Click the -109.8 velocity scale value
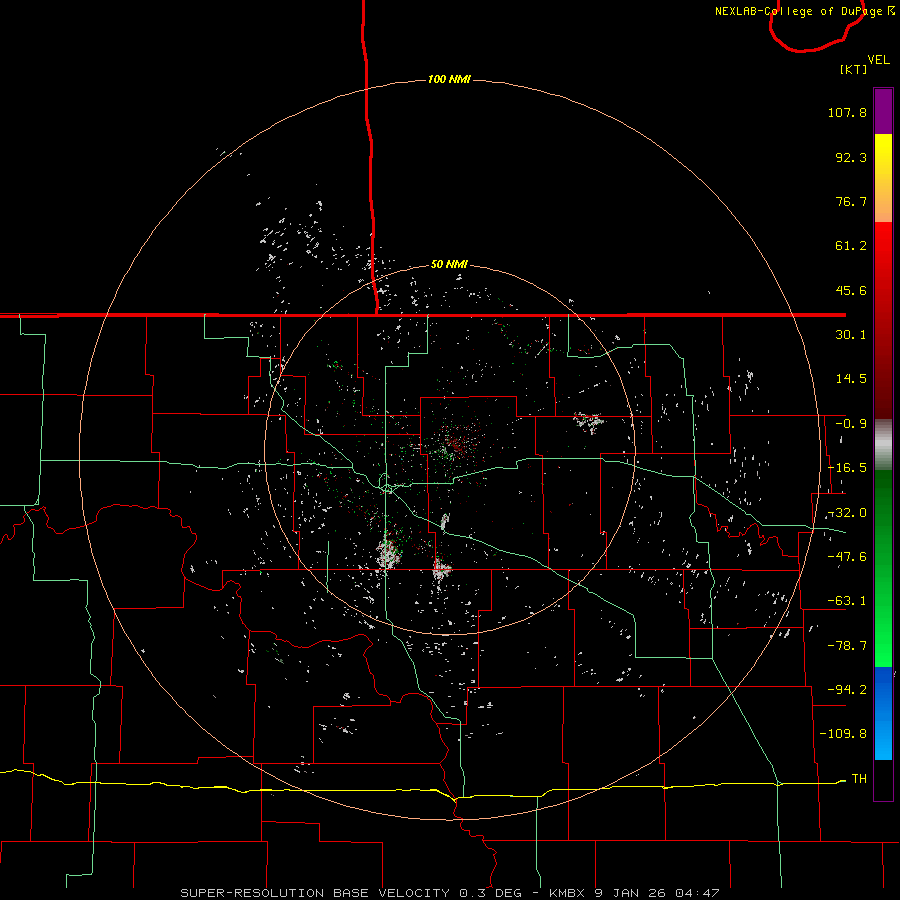 (843, 734)
